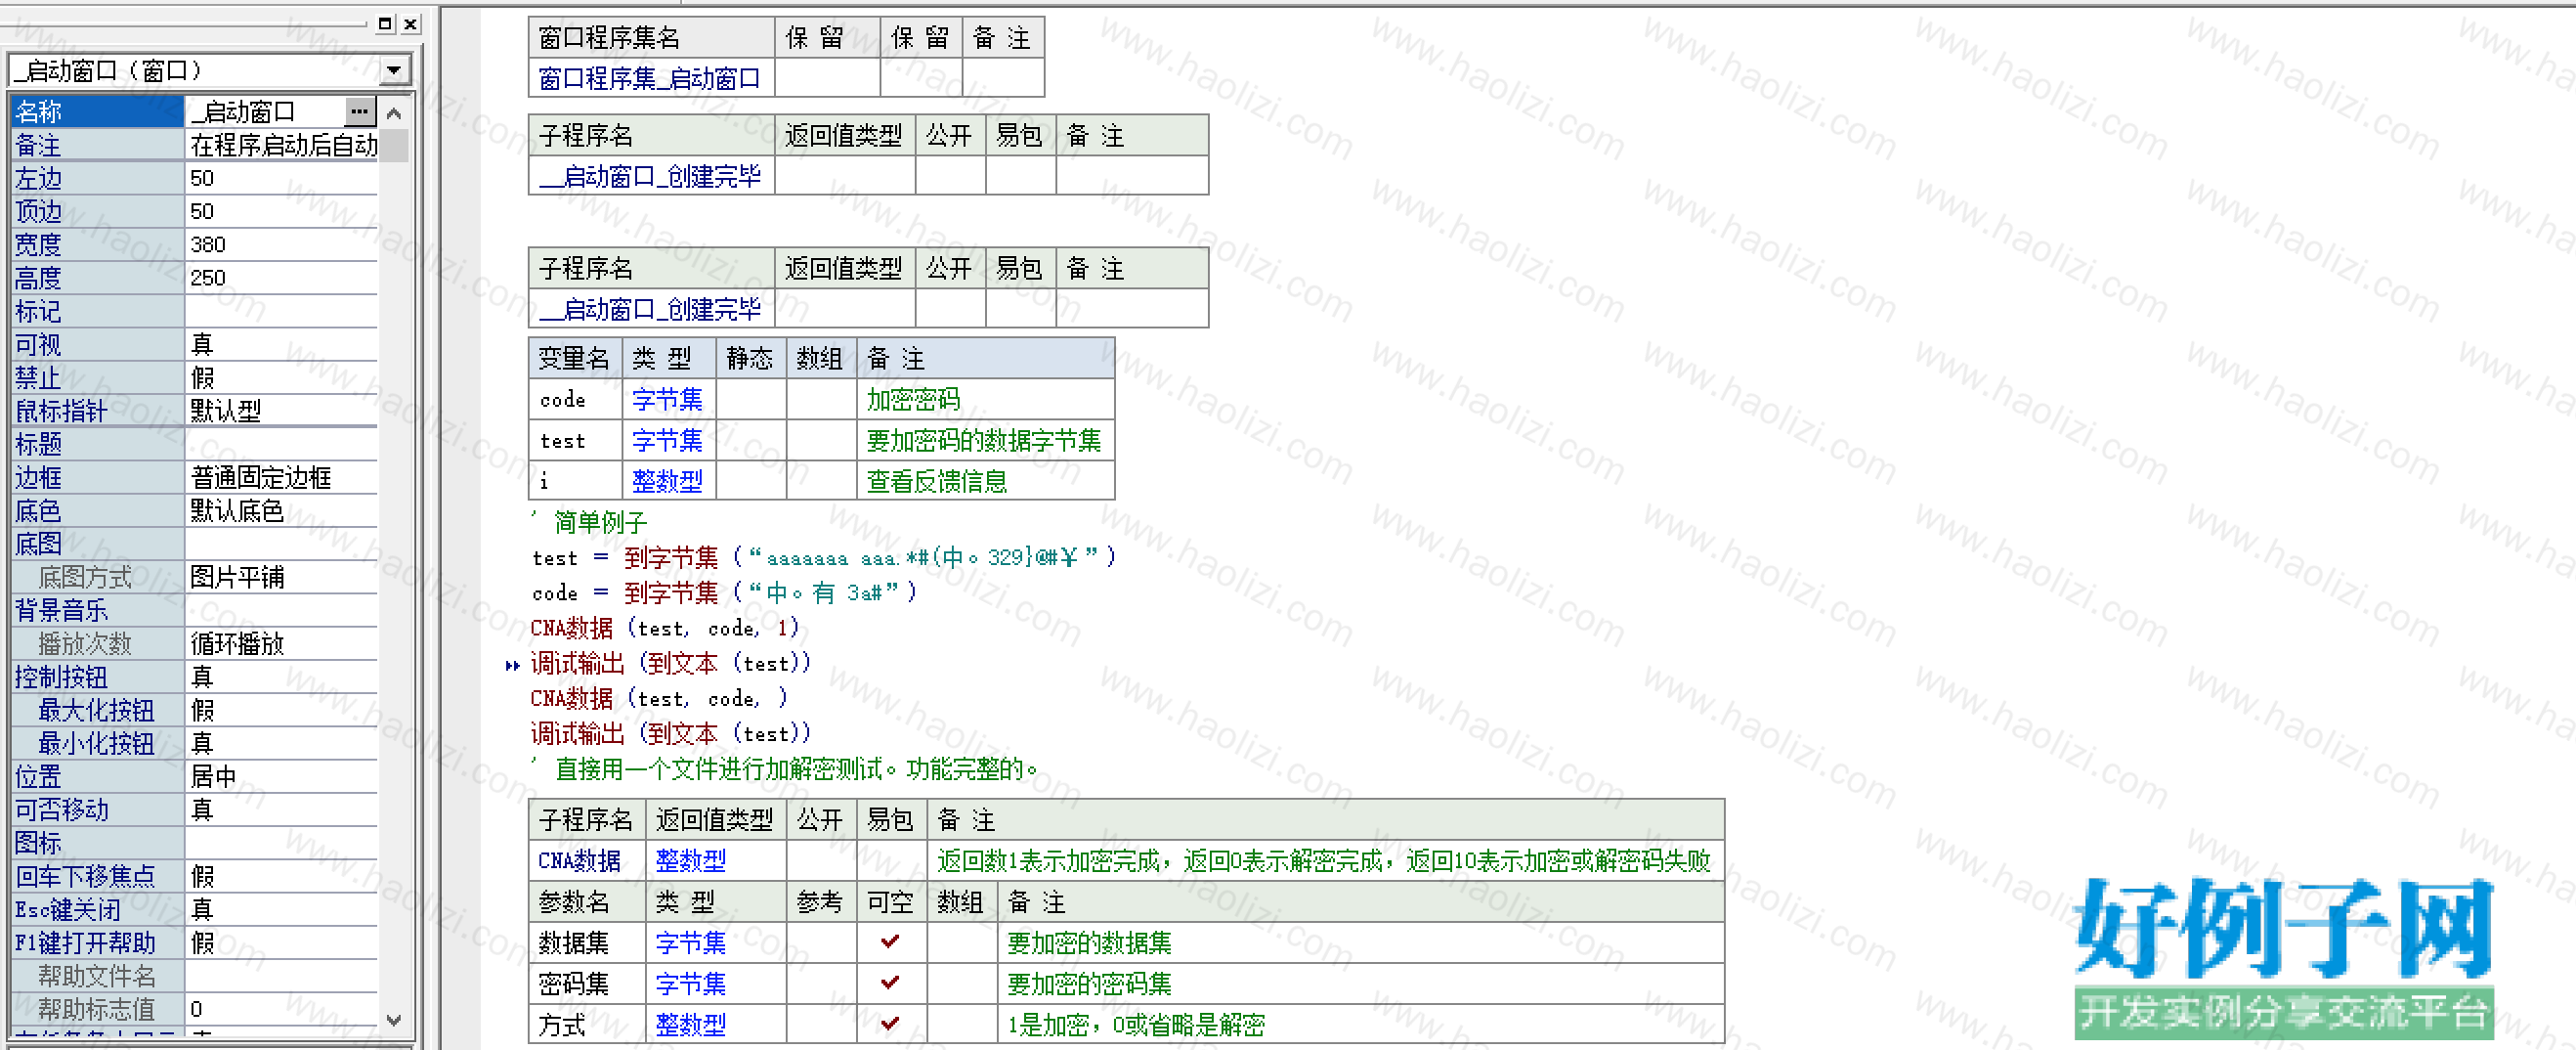The height and width of the screenshot is (1050, 2576).
Task: Change 位置 property value 居中
Action: [283, 776]
